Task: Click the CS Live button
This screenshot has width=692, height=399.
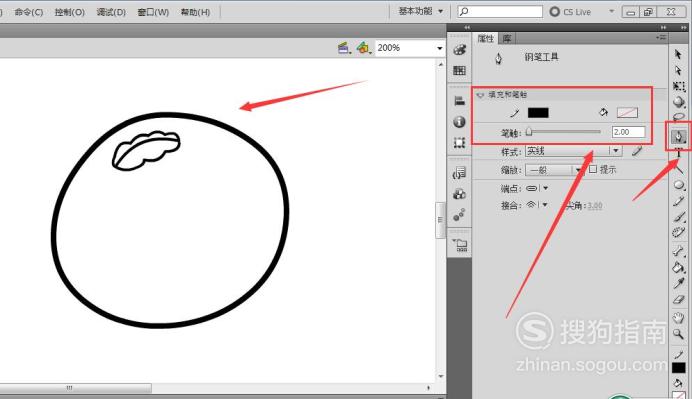Action: (570, 11)
